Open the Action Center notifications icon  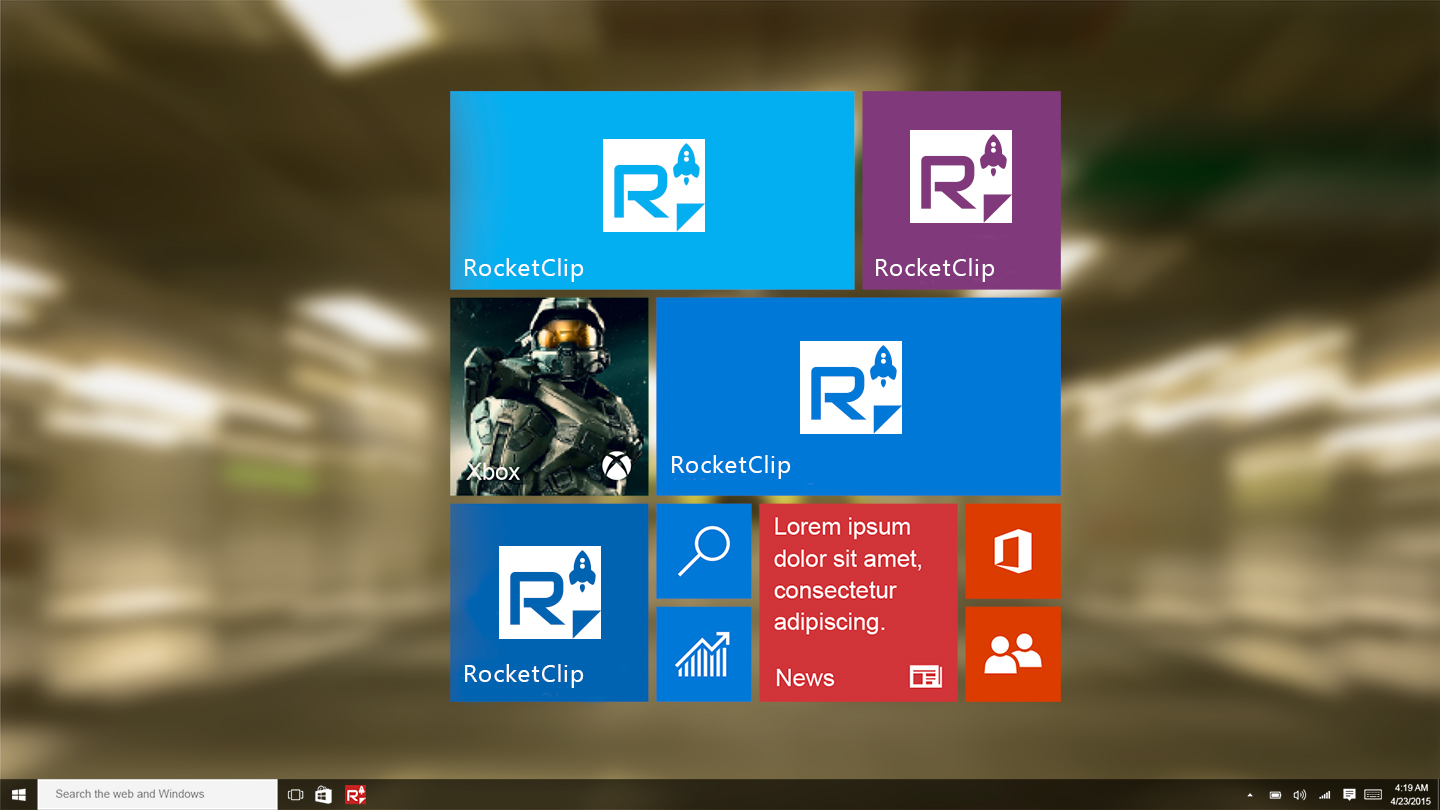tap(1349, 795)
